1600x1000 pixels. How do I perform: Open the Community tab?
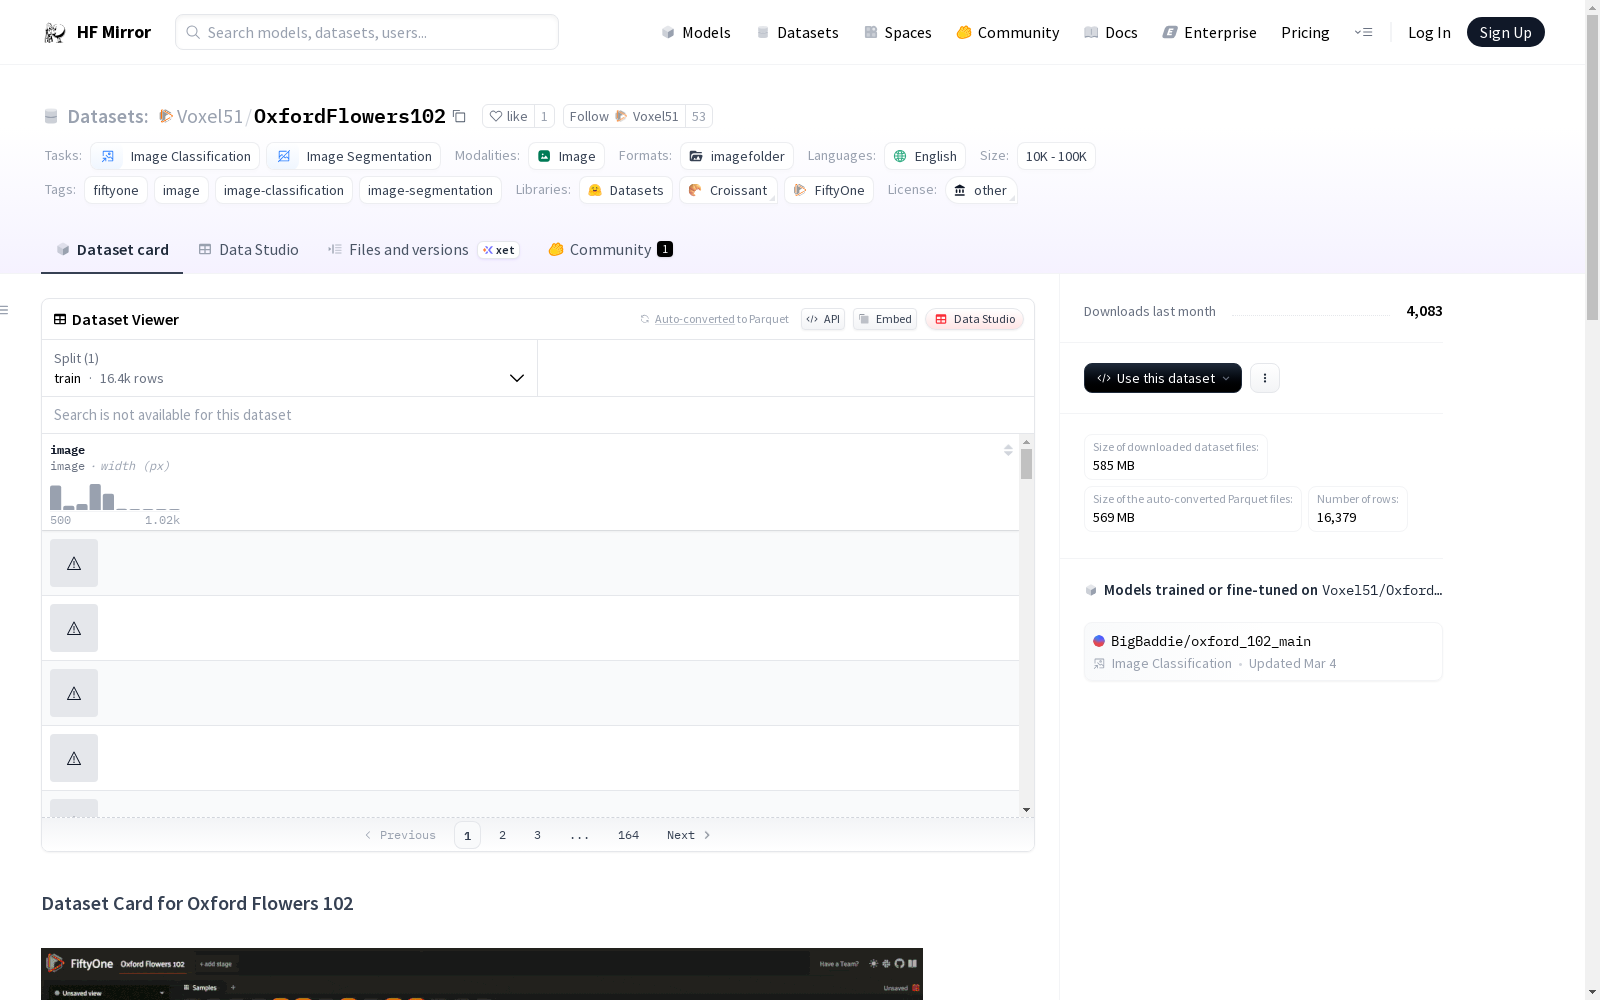(x=610, y=250)
